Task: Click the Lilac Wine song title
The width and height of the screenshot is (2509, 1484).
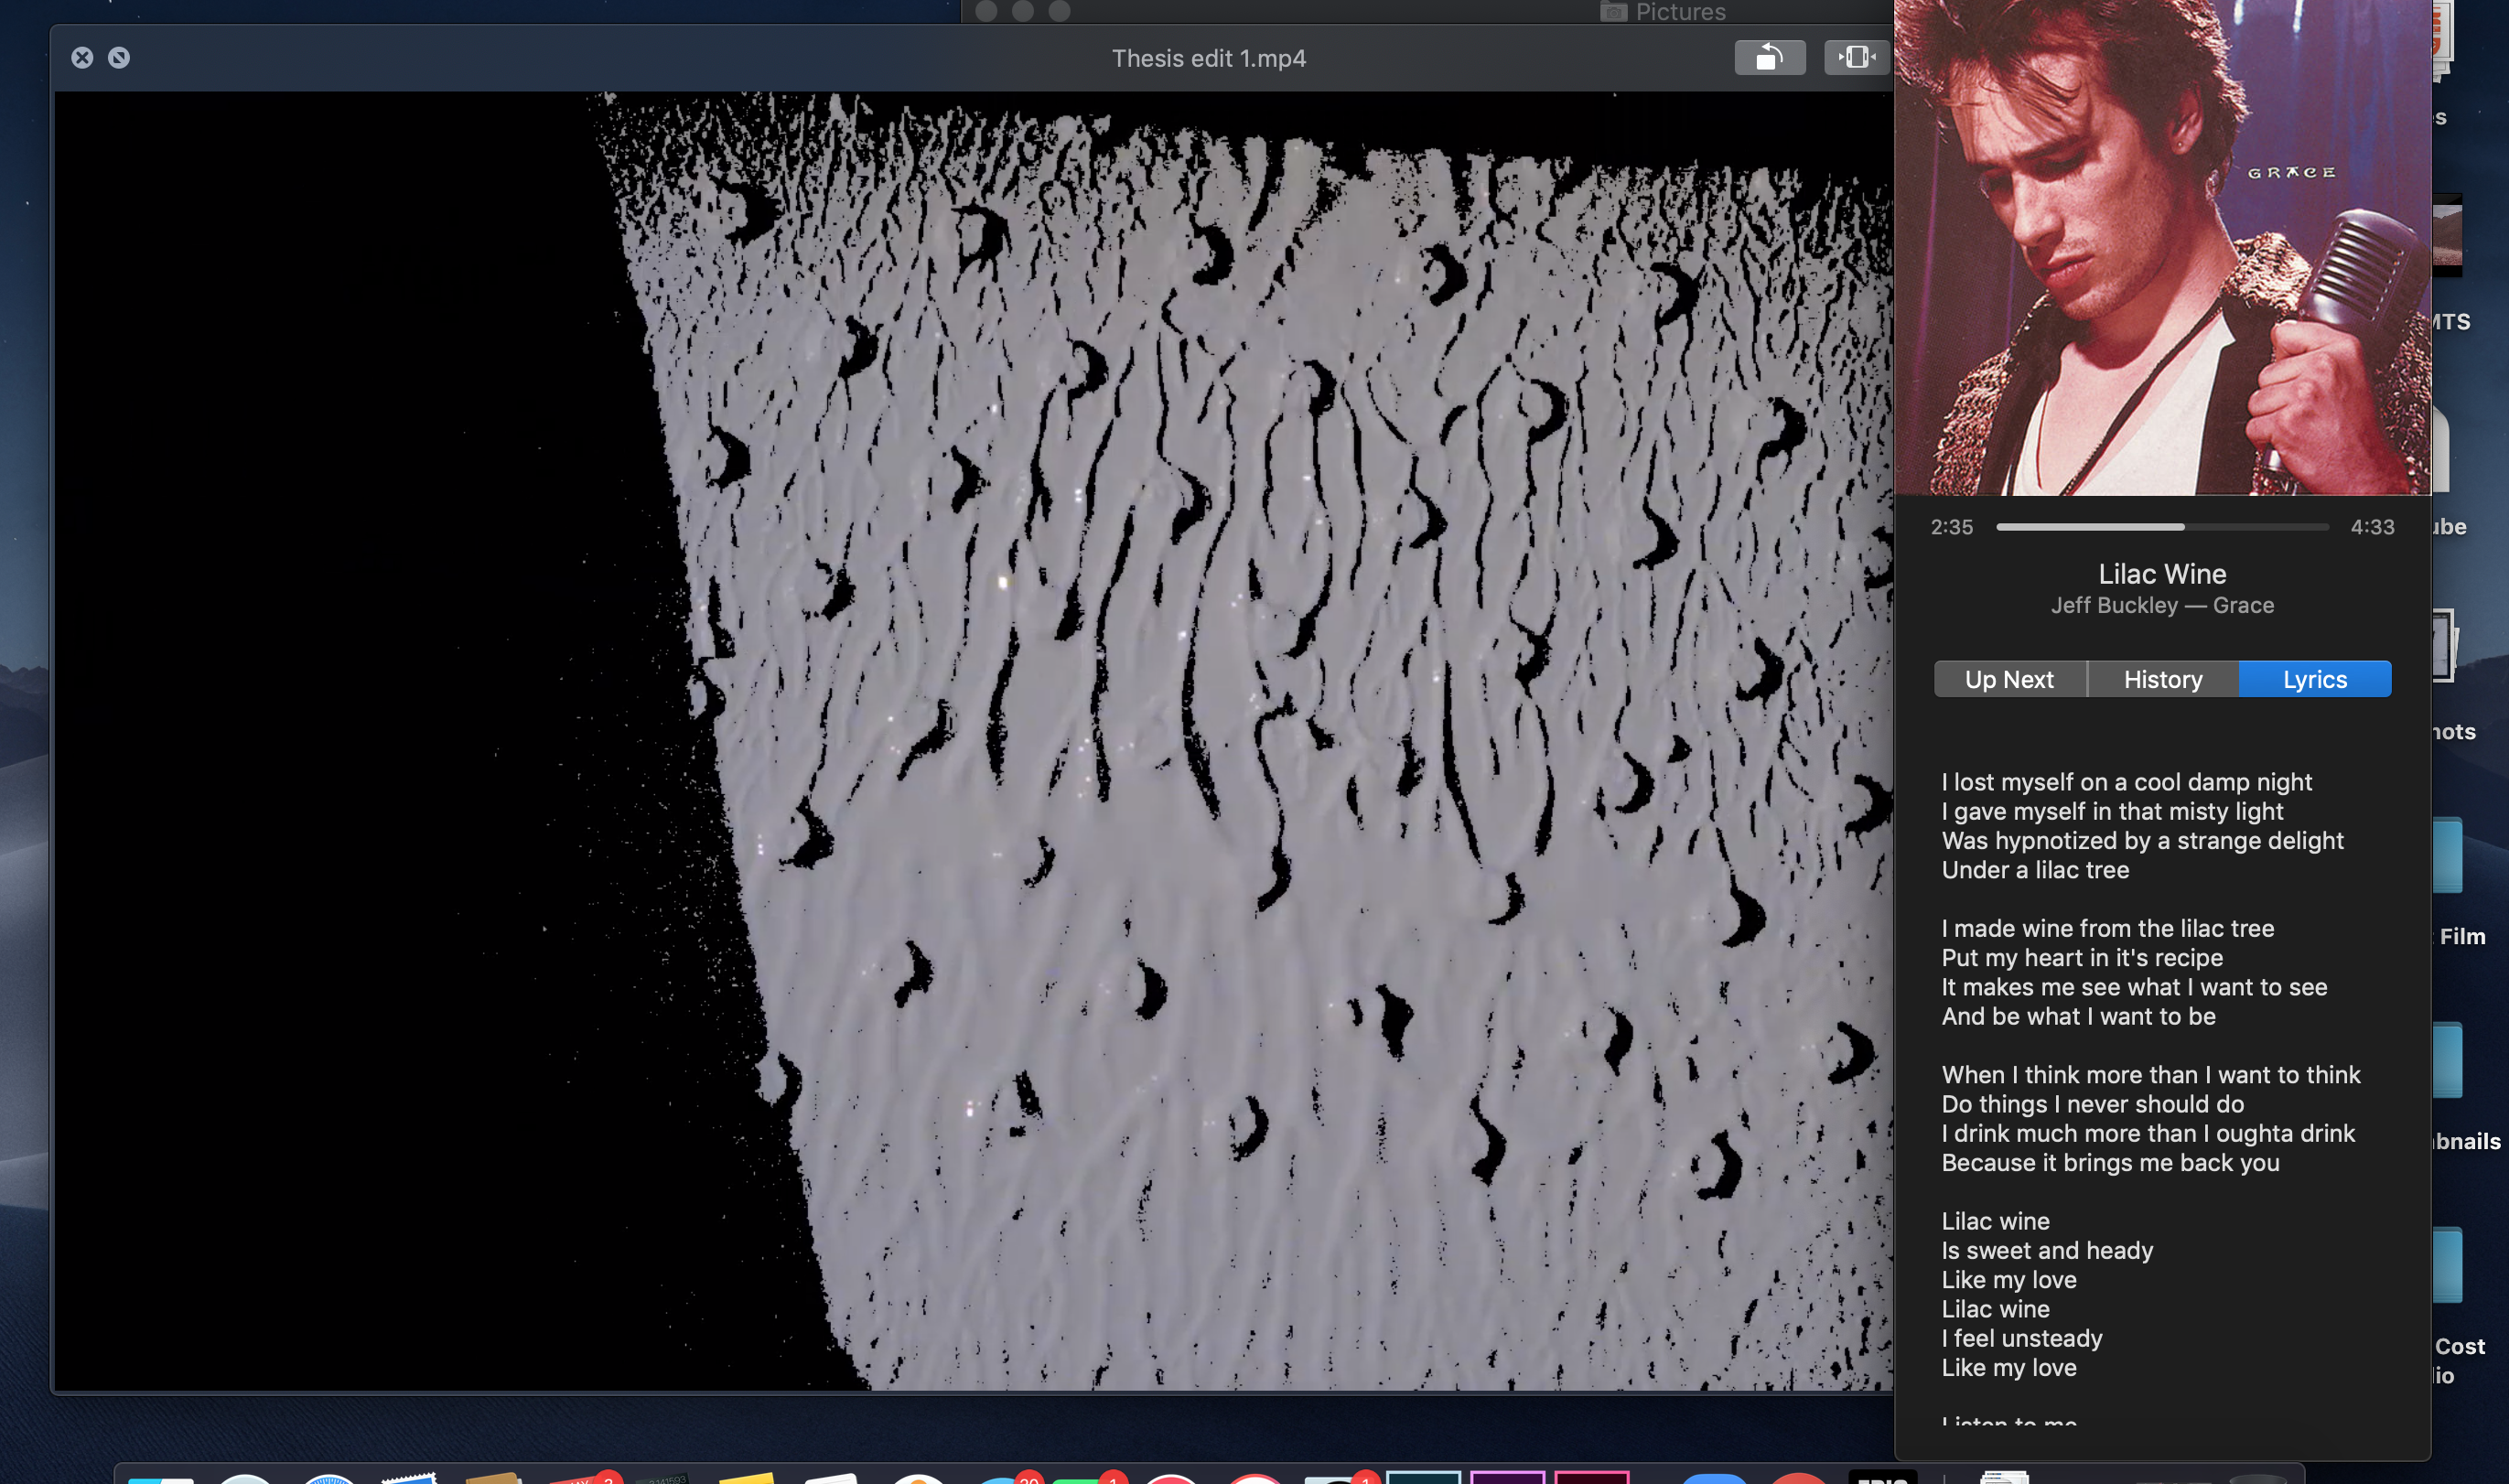Action: tap(2162, 574)
